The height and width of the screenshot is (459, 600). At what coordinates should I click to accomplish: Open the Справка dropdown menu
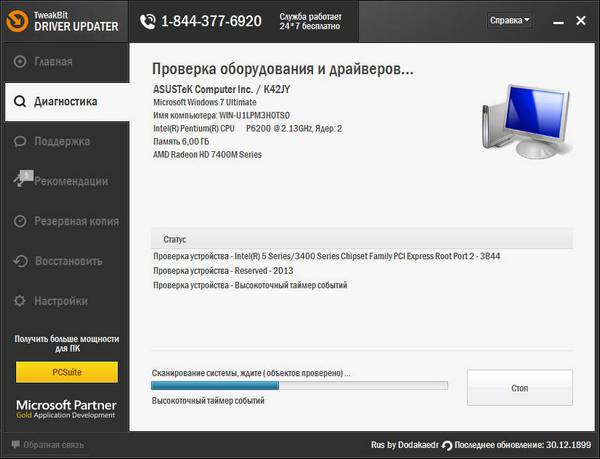(510, 20)
